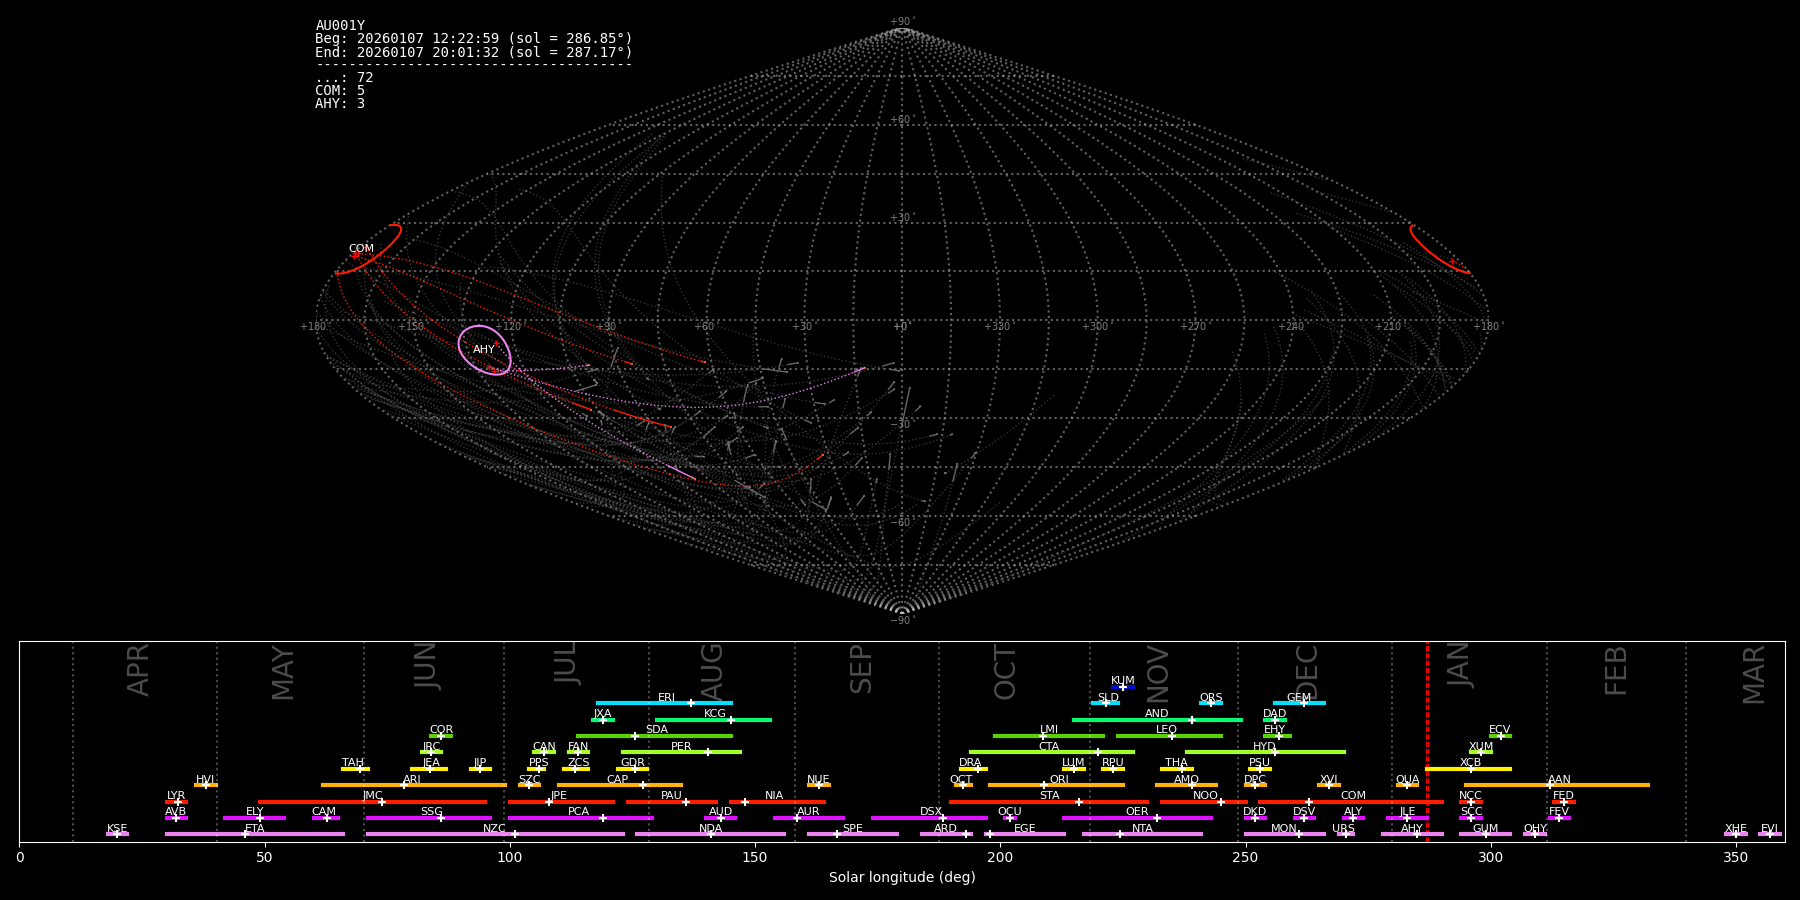Image resolution: width=1800 pixels, height=900 pixels.
Task: Click the KUM shower label
Action: [x=1123, y=681]
